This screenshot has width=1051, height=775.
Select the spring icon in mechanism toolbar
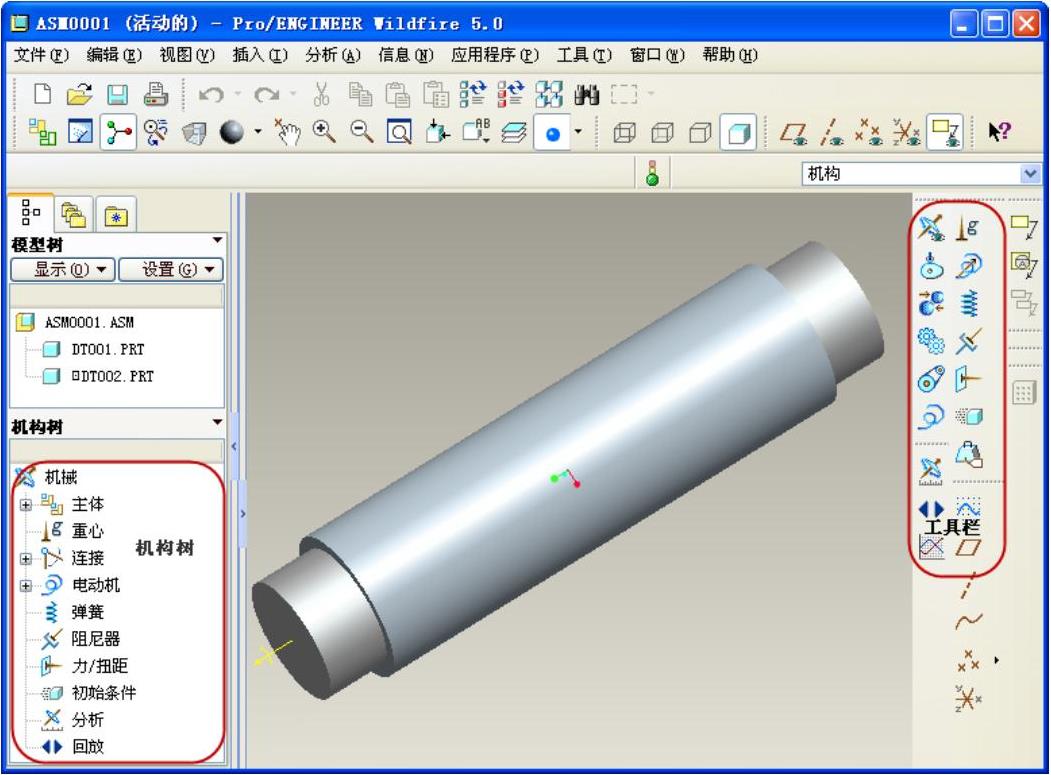pyautogui.click(x=968, y=304)
